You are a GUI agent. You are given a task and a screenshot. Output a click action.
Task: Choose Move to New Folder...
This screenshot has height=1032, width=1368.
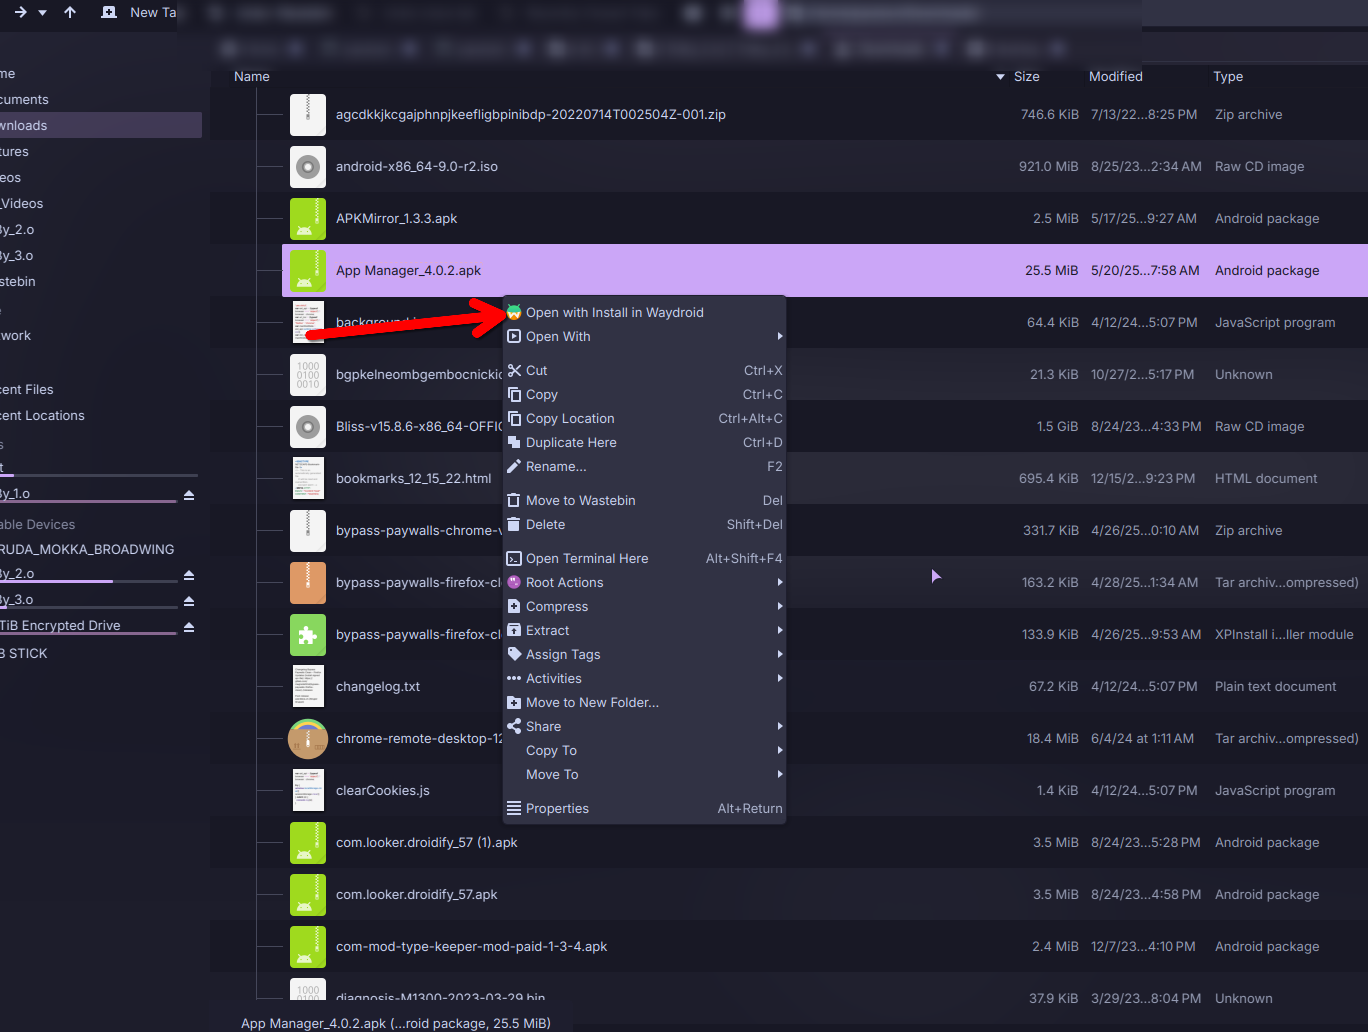click(x=644, y=702)
